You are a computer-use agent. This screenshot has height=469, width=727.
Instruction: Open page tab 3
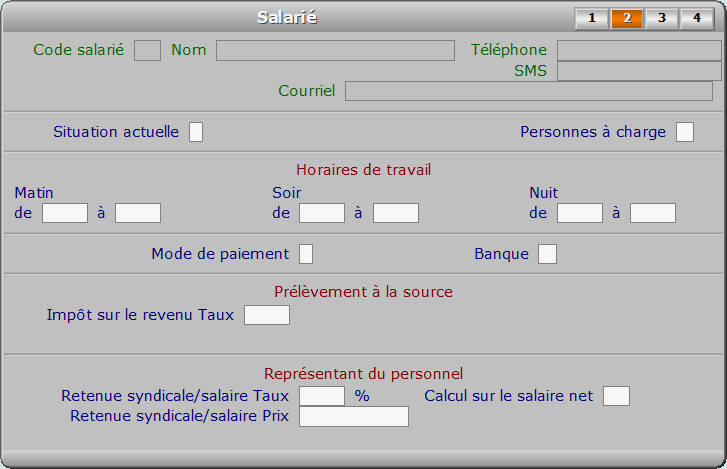click(x=662, y=19)
